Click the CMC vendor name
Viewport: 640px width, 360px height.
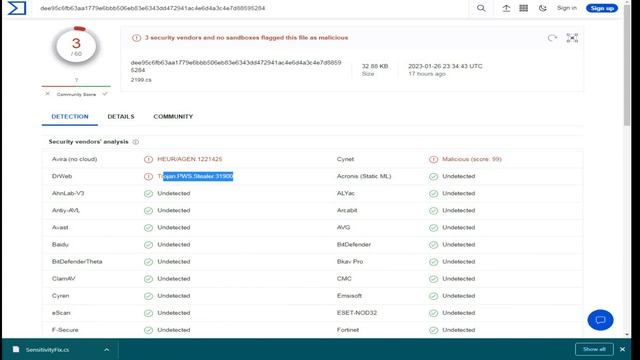pyautogui.click(x=344, y=279)
